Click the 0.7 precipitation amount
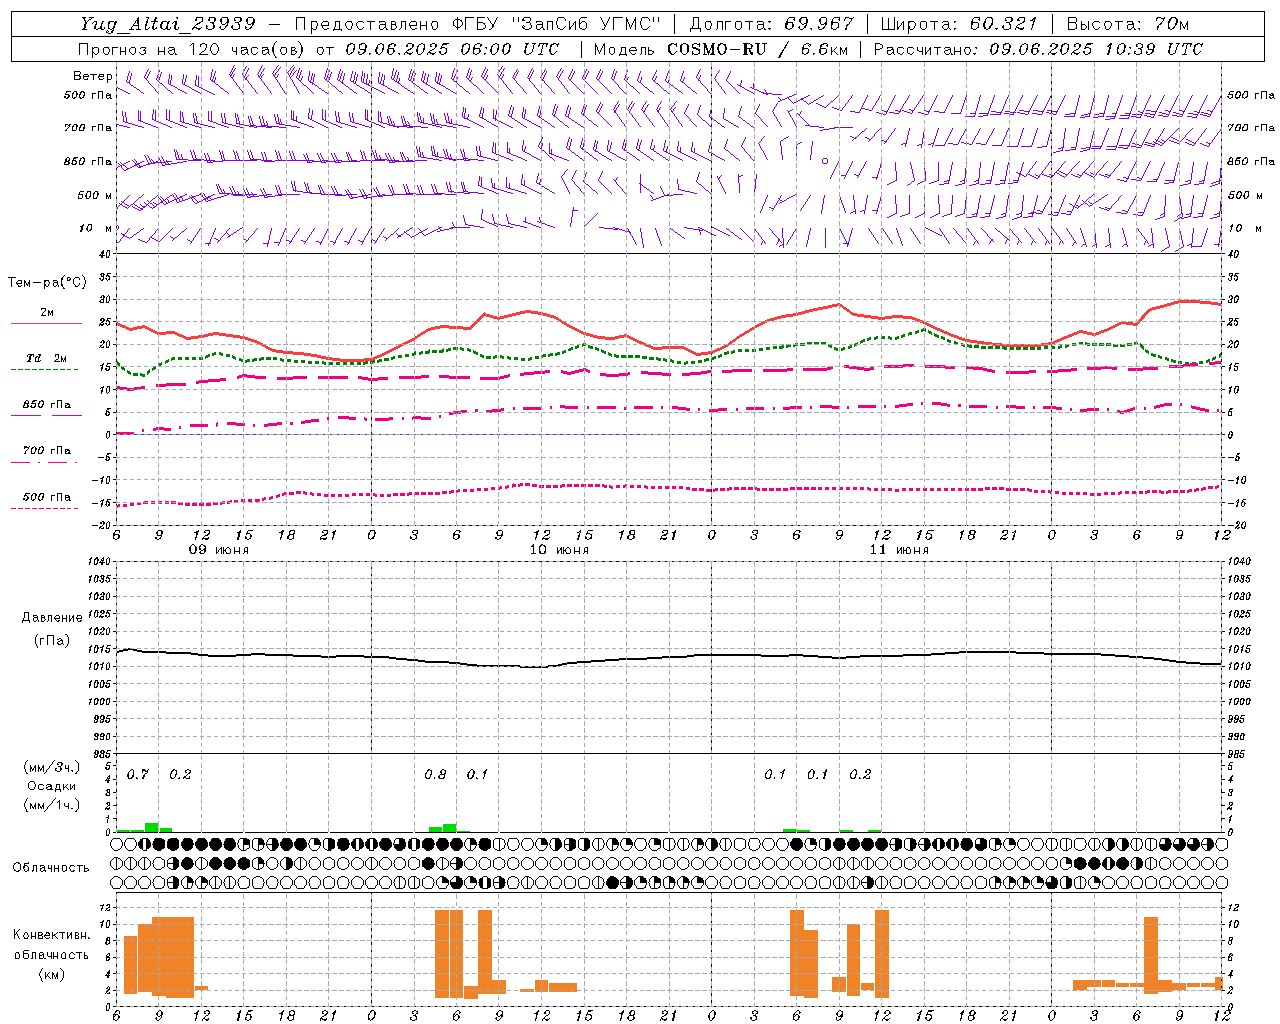Image resolution: width=1280 pixels, height=1024 pixels. (138, 775)
